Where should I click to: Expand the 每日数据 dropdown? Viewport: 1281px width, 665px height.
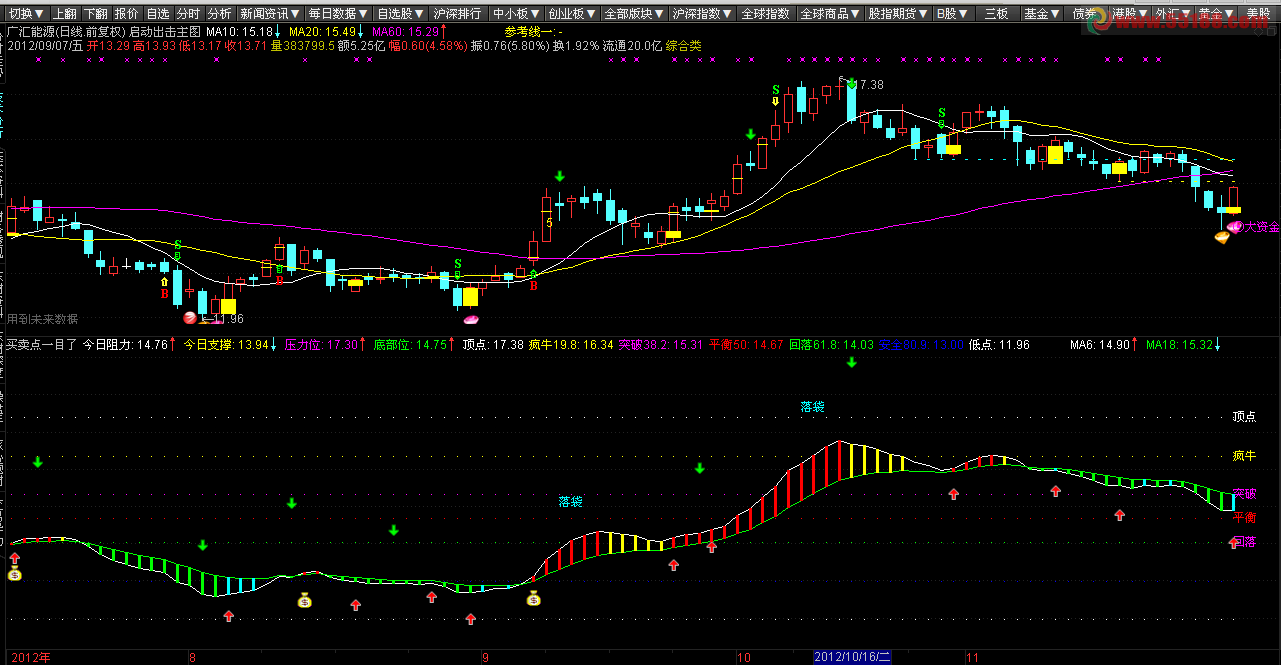(x=339, y=14)
